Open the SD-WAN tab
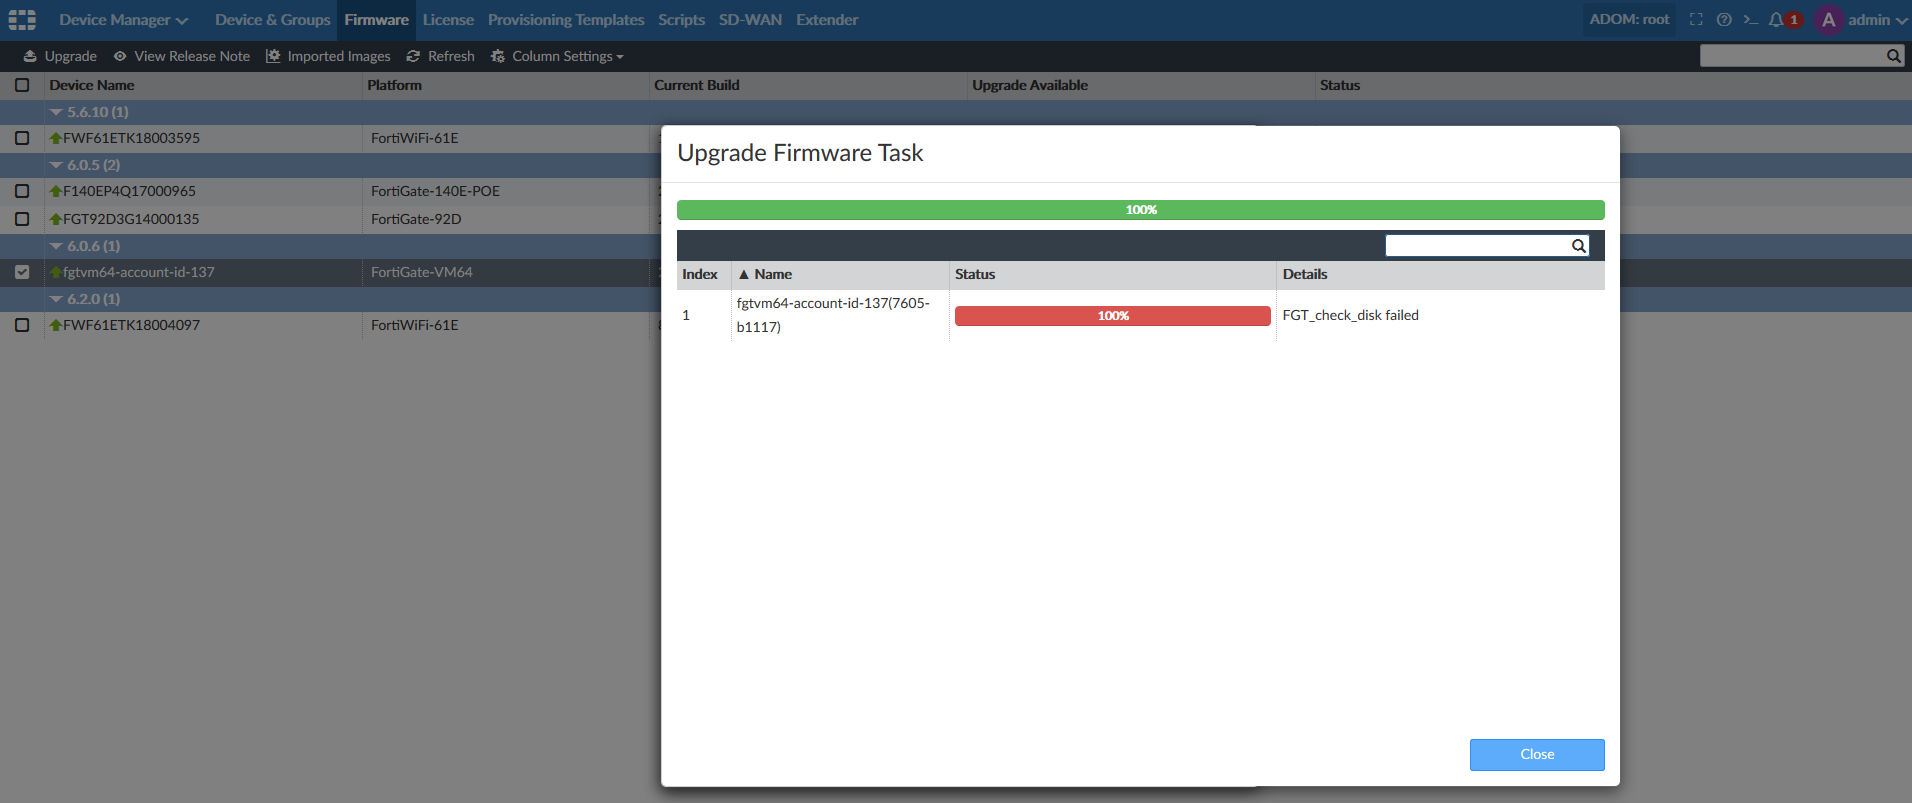Image resolution: width=1912 pixels, height=803 pixels. pos(750,20)
